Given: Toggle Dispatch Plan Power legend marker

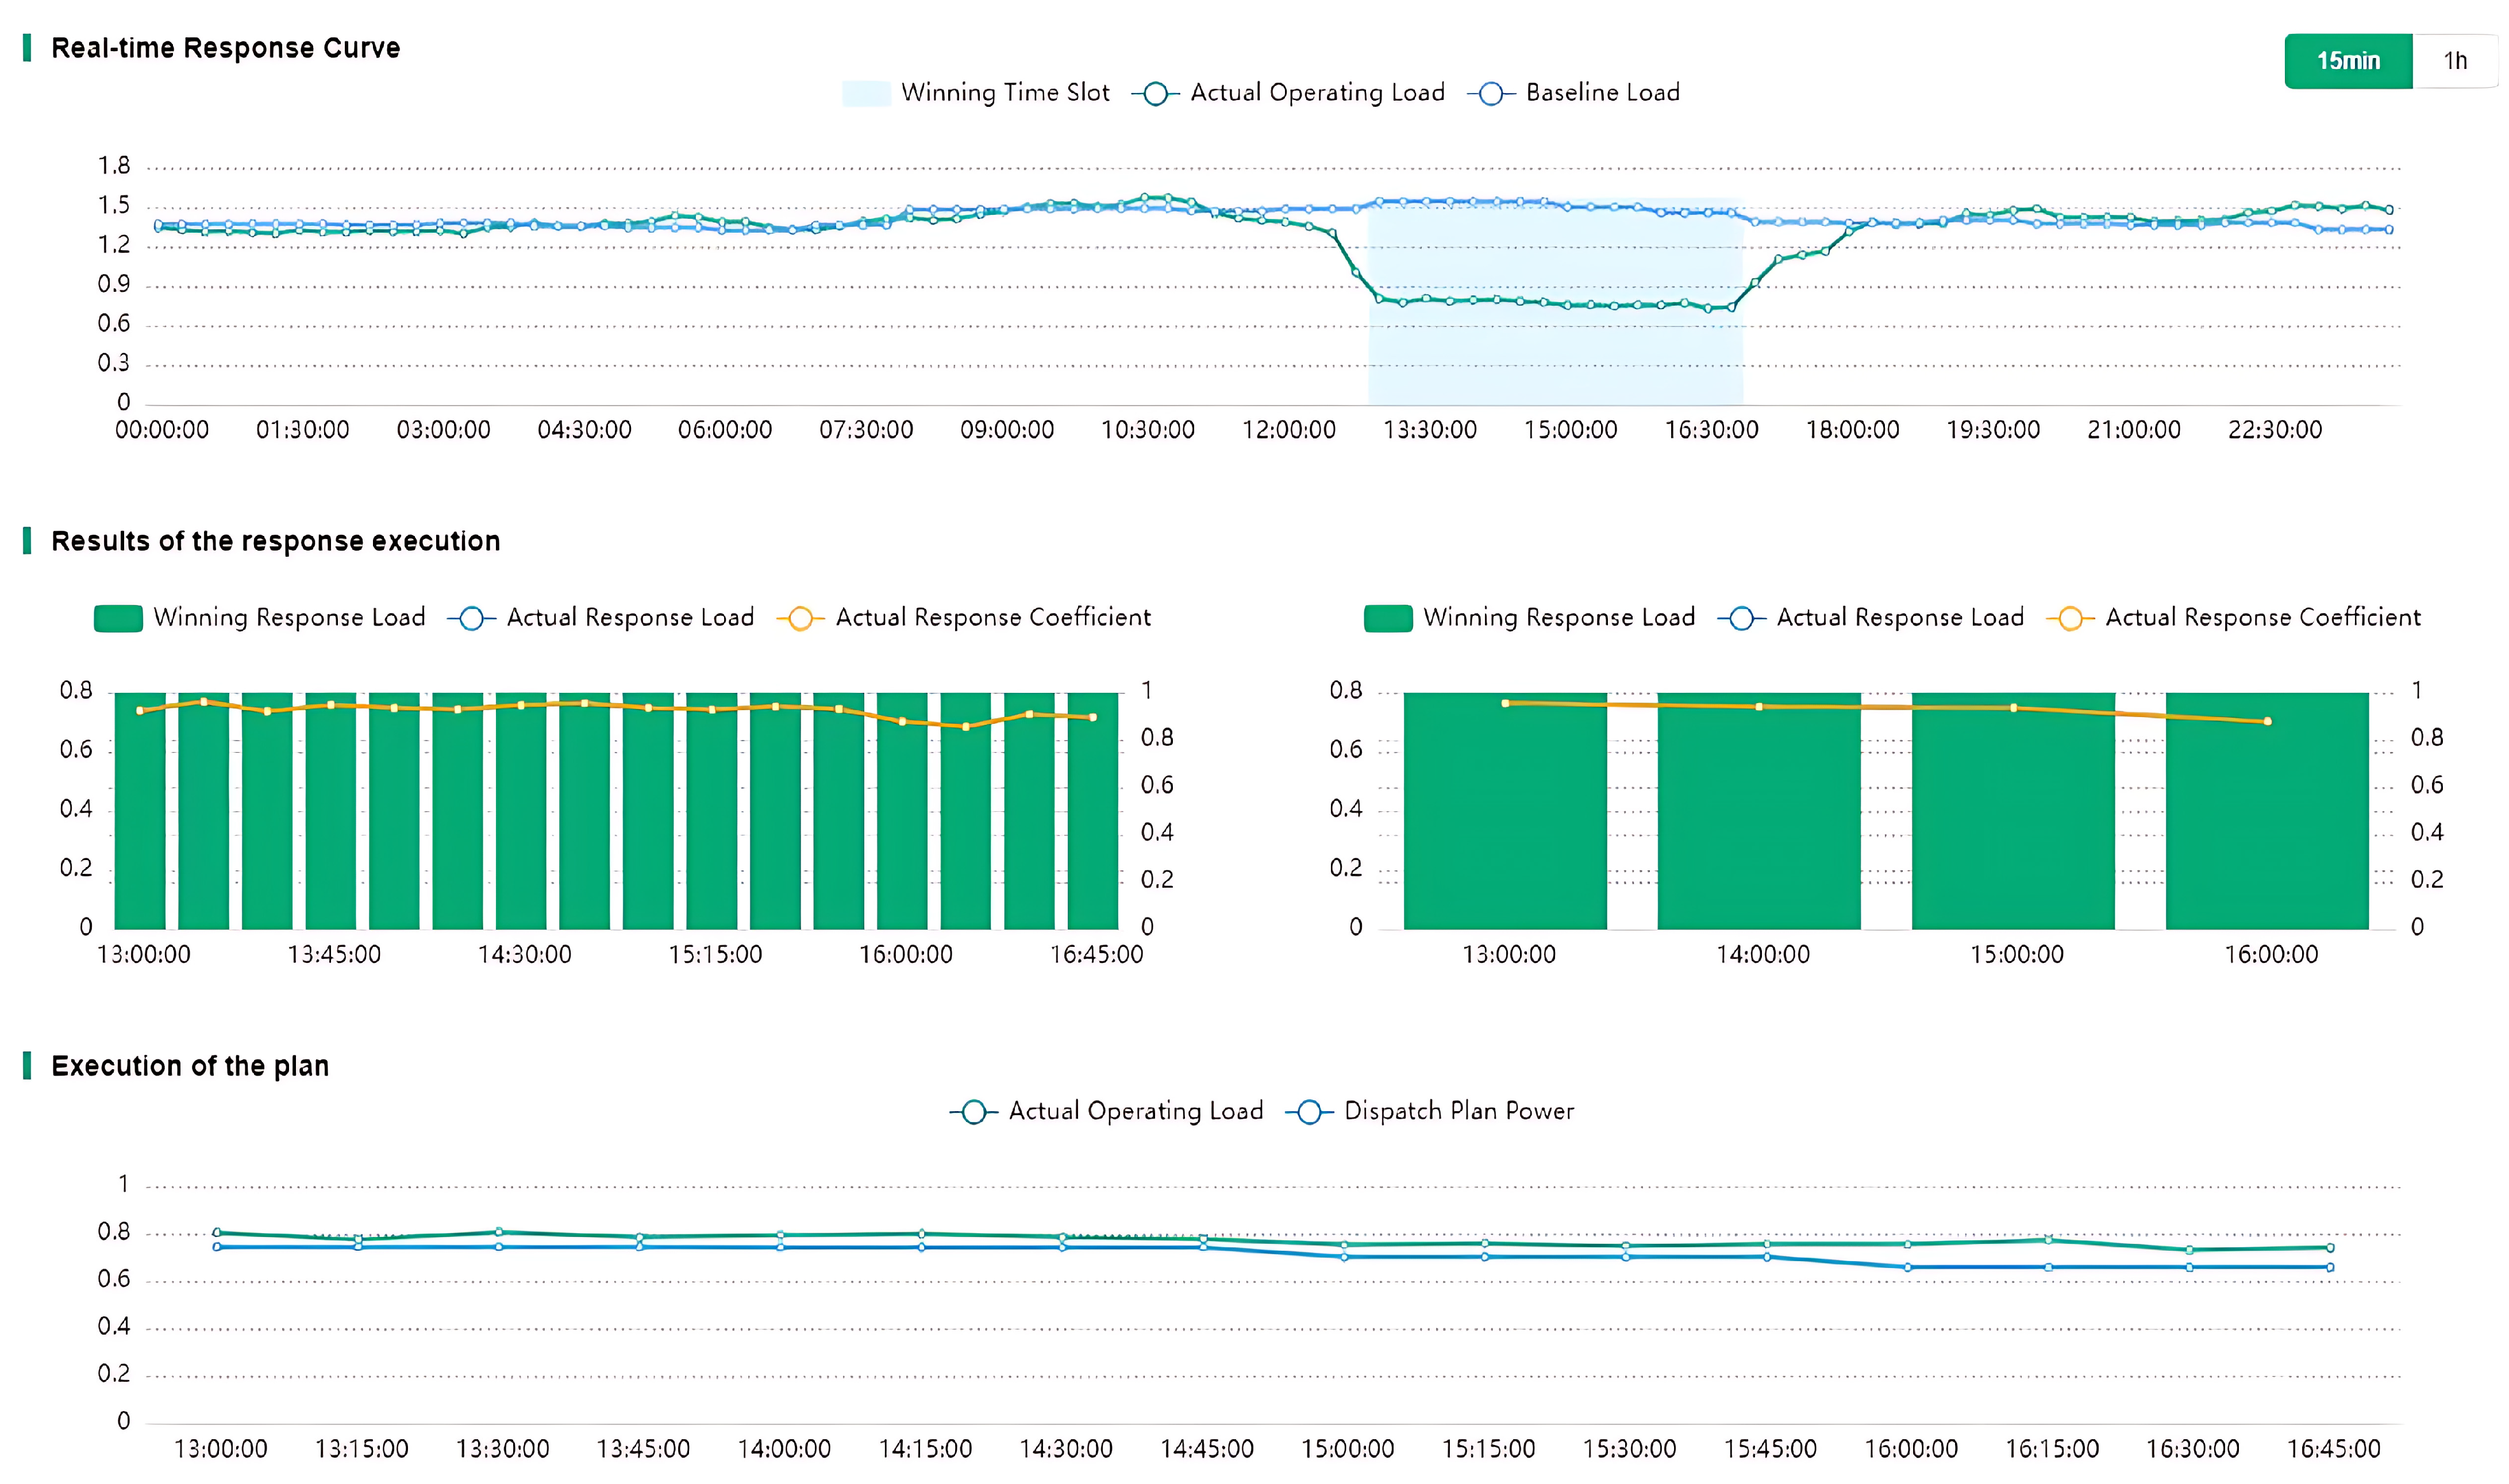Looking at the screenshot, I should pos(1309,1112).
